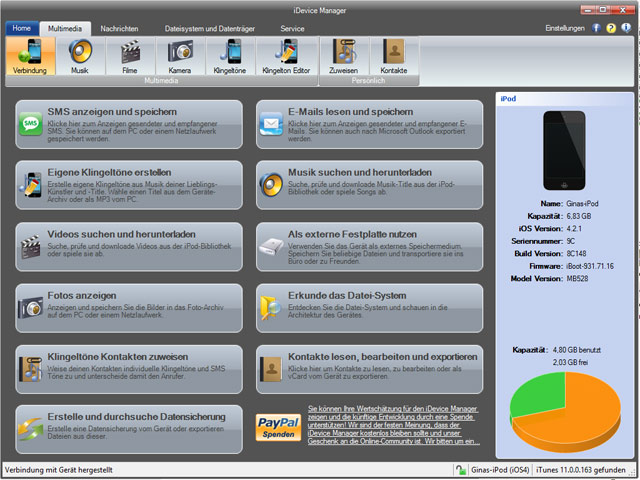Click the folder magnifier icon for Datei-System
The image size is (640, 480).
(x=271, y=308)
